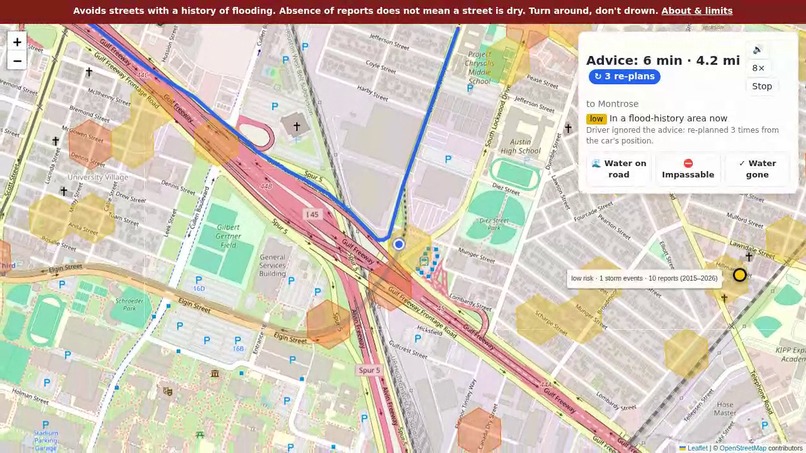Click the orange hexagon at Gulf Freeway interchange
The width and height of the screenshot is (806, 453).
[390, 286]
